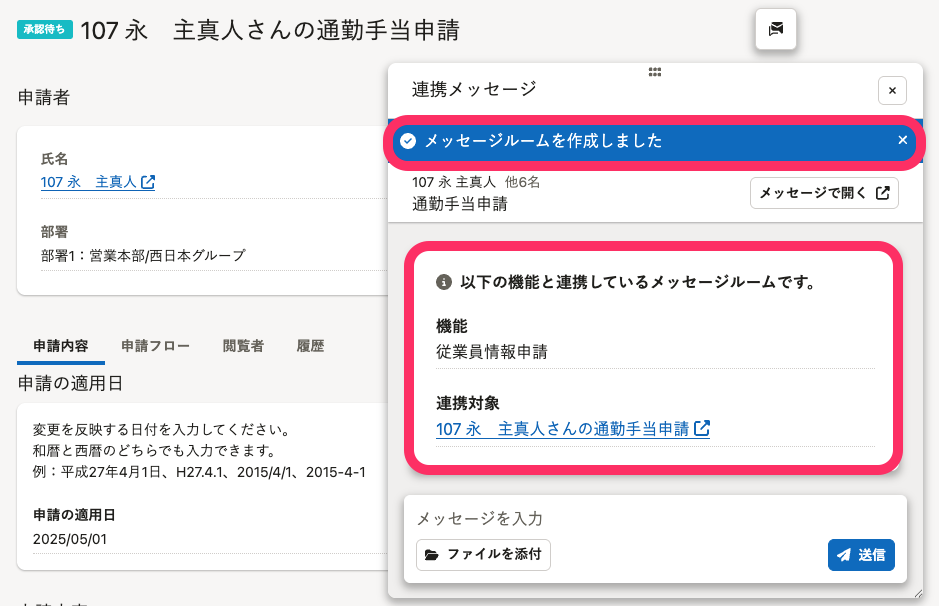Click the メッセージで開く button
The image size is (939, 606).
pyautogui.click(x=824, y=193)
